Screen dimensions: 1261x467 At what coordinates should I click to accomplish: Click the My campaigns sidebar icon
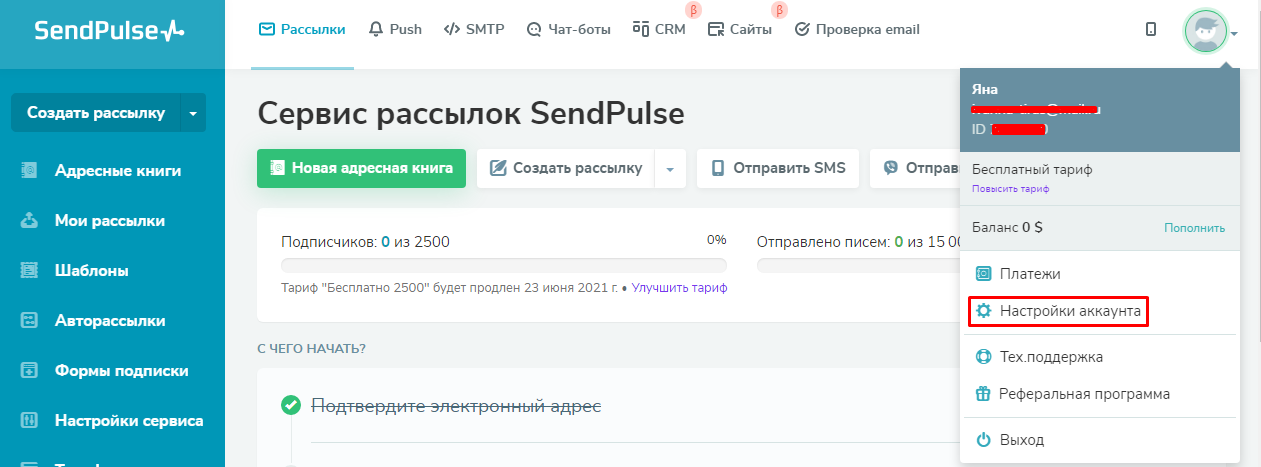pos(29,220)
